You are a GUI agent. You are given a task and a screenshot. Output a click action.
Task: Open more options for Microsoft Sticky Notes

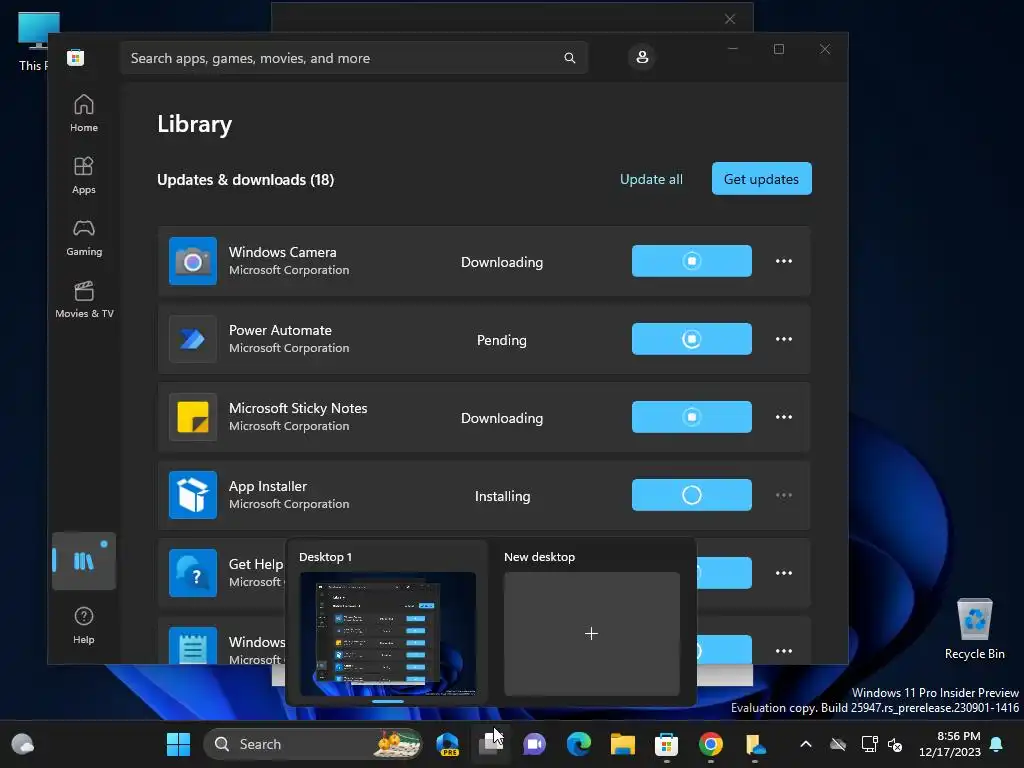point(784,417)
